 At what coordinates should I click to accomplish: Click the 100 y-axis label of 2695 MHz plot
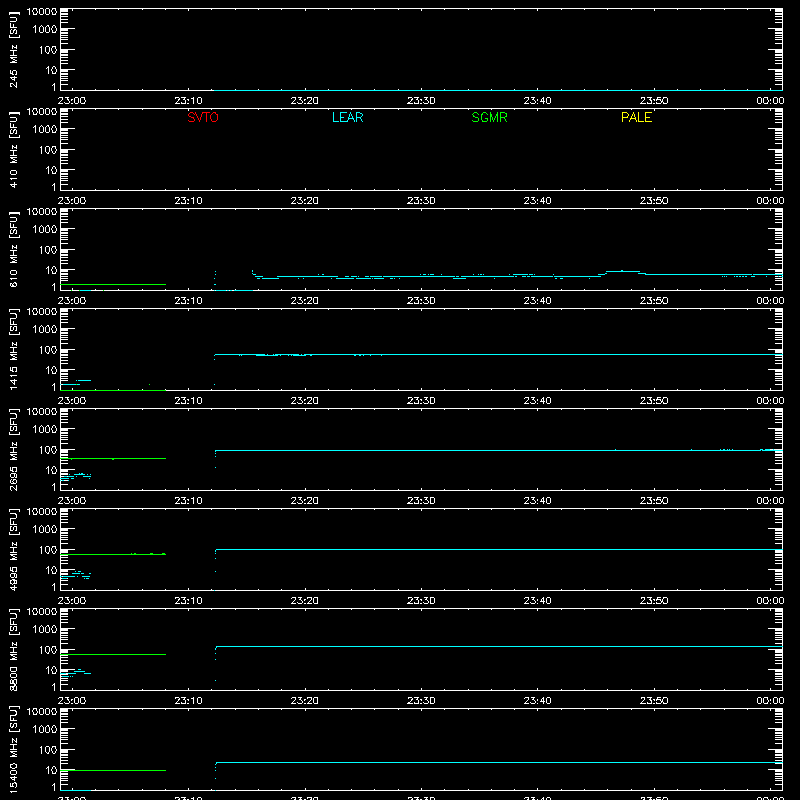[48, 450]
